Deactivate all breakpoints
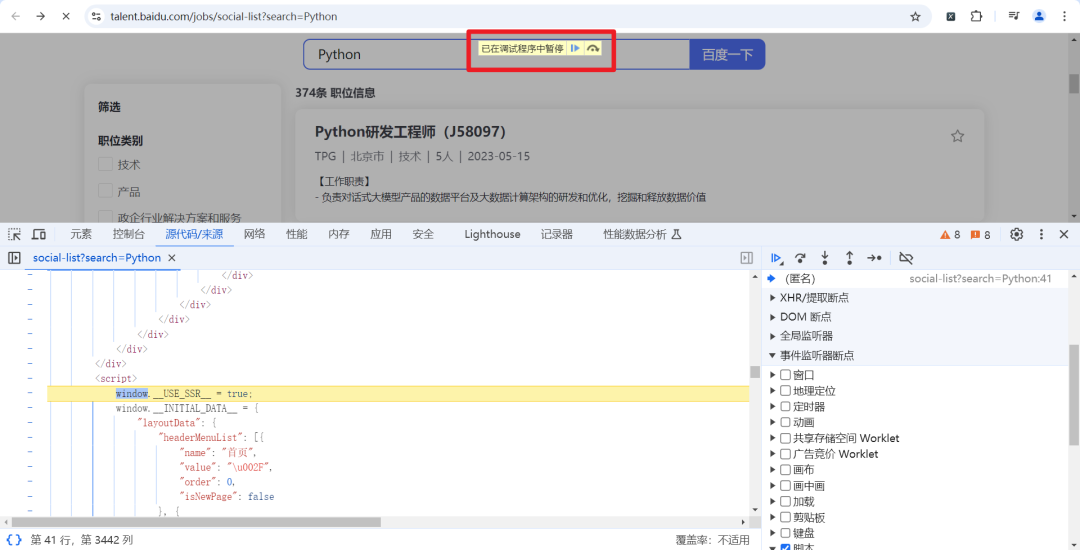The image size is (1080, 550). coord(906,258)
